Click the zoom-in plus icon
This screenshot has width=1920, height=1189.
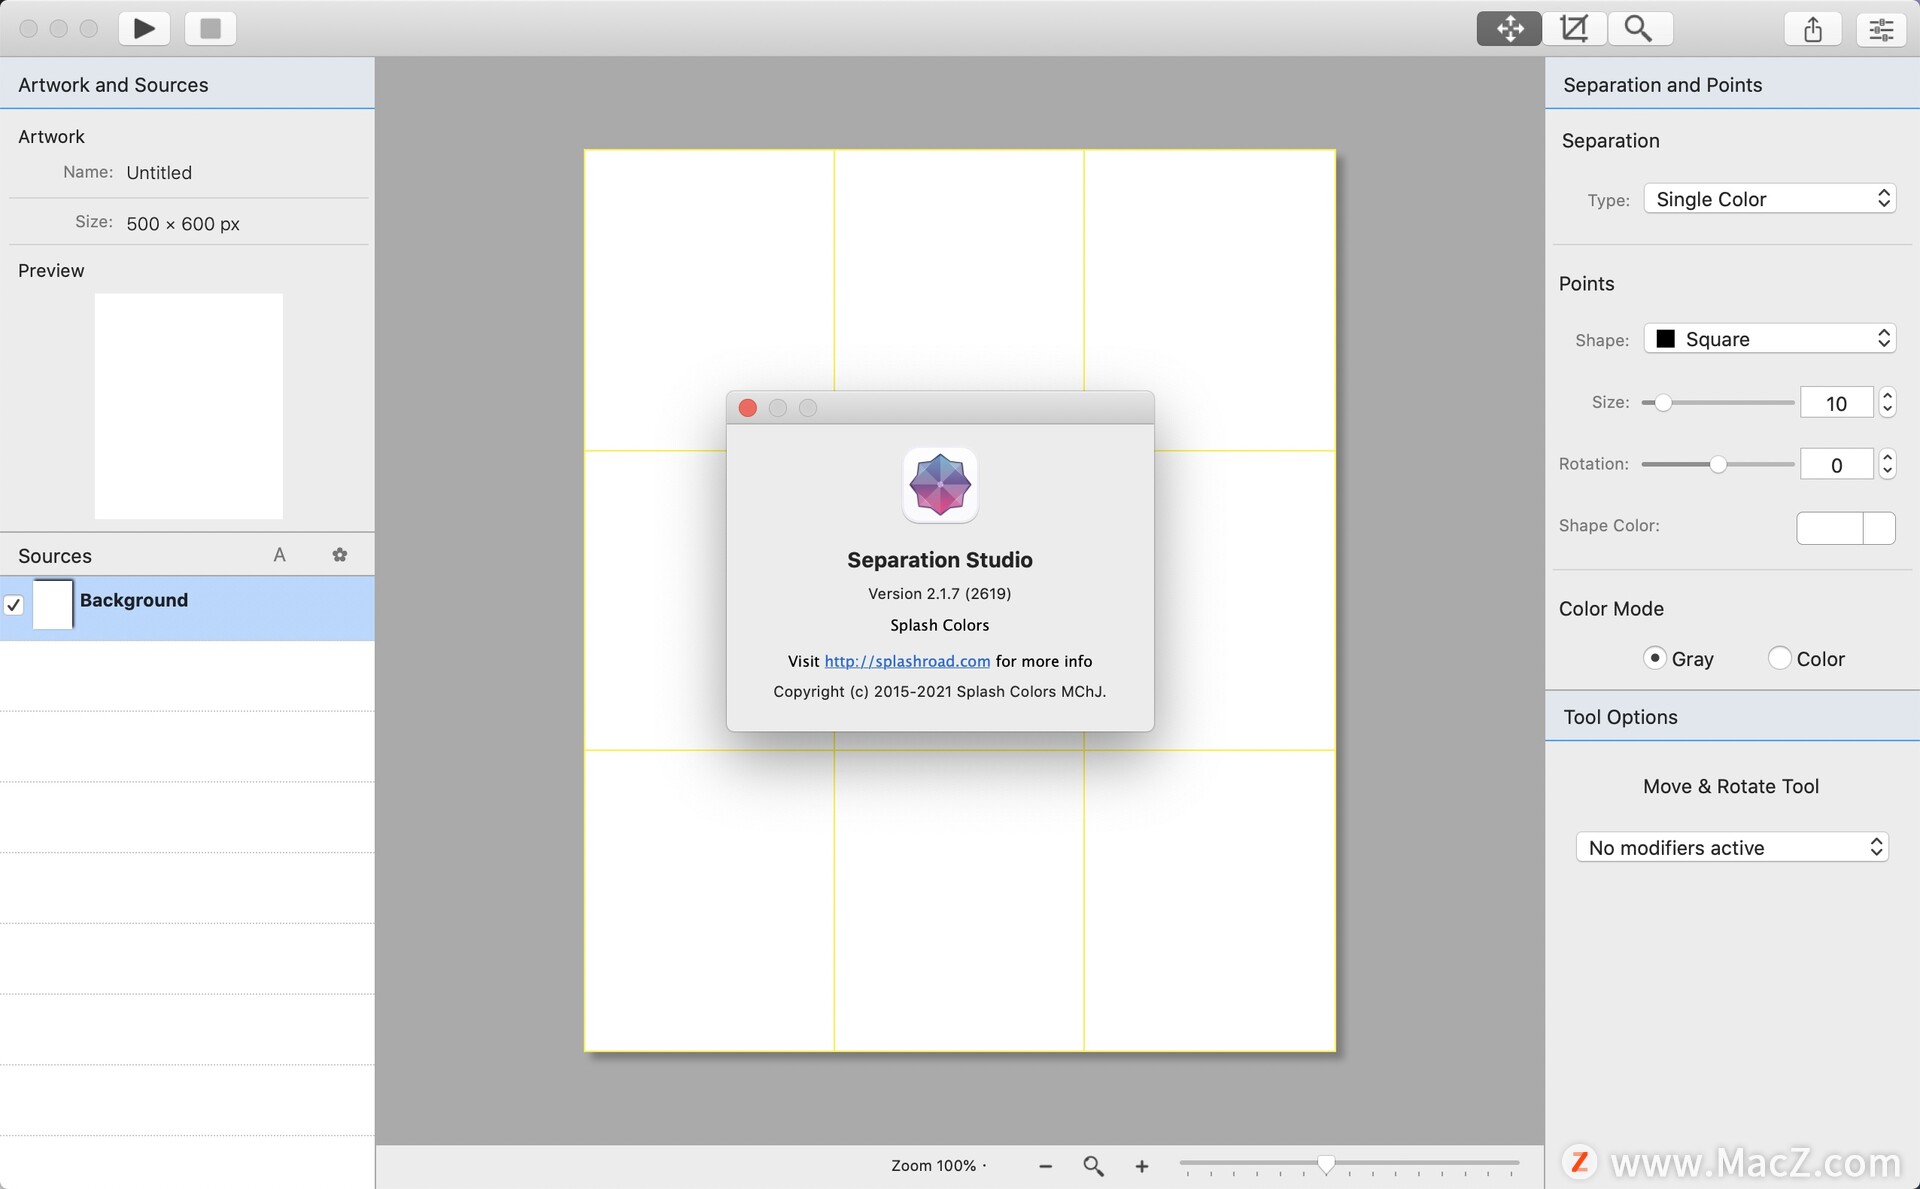1141,1166
